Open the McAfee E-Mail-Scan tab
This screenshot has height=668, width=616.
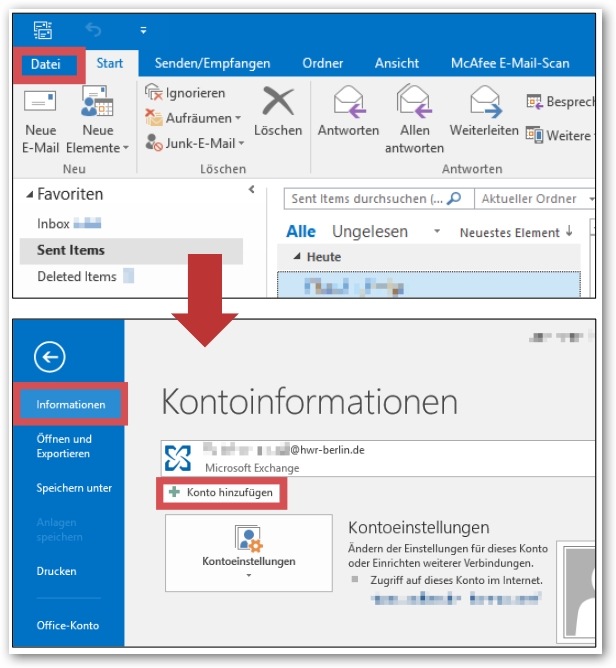(510, 63)
